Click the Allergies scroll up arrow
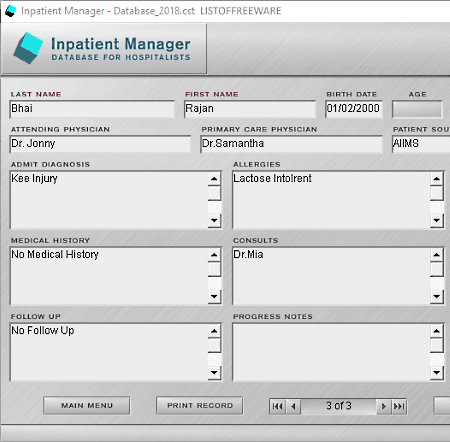450x442 pixels. click(x=437, y=179)
